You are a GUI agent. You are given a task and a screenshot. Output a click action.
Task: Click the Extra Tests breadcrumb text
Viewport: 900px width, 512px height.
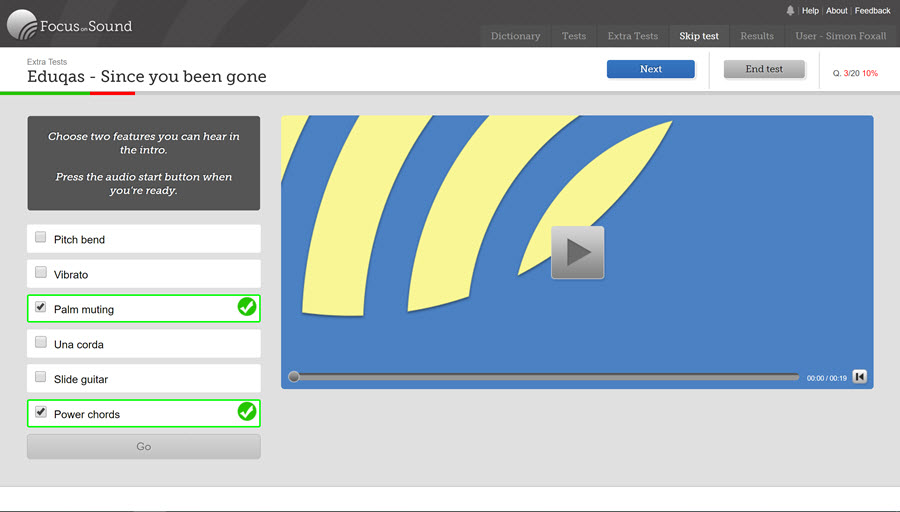coord(47,61)
